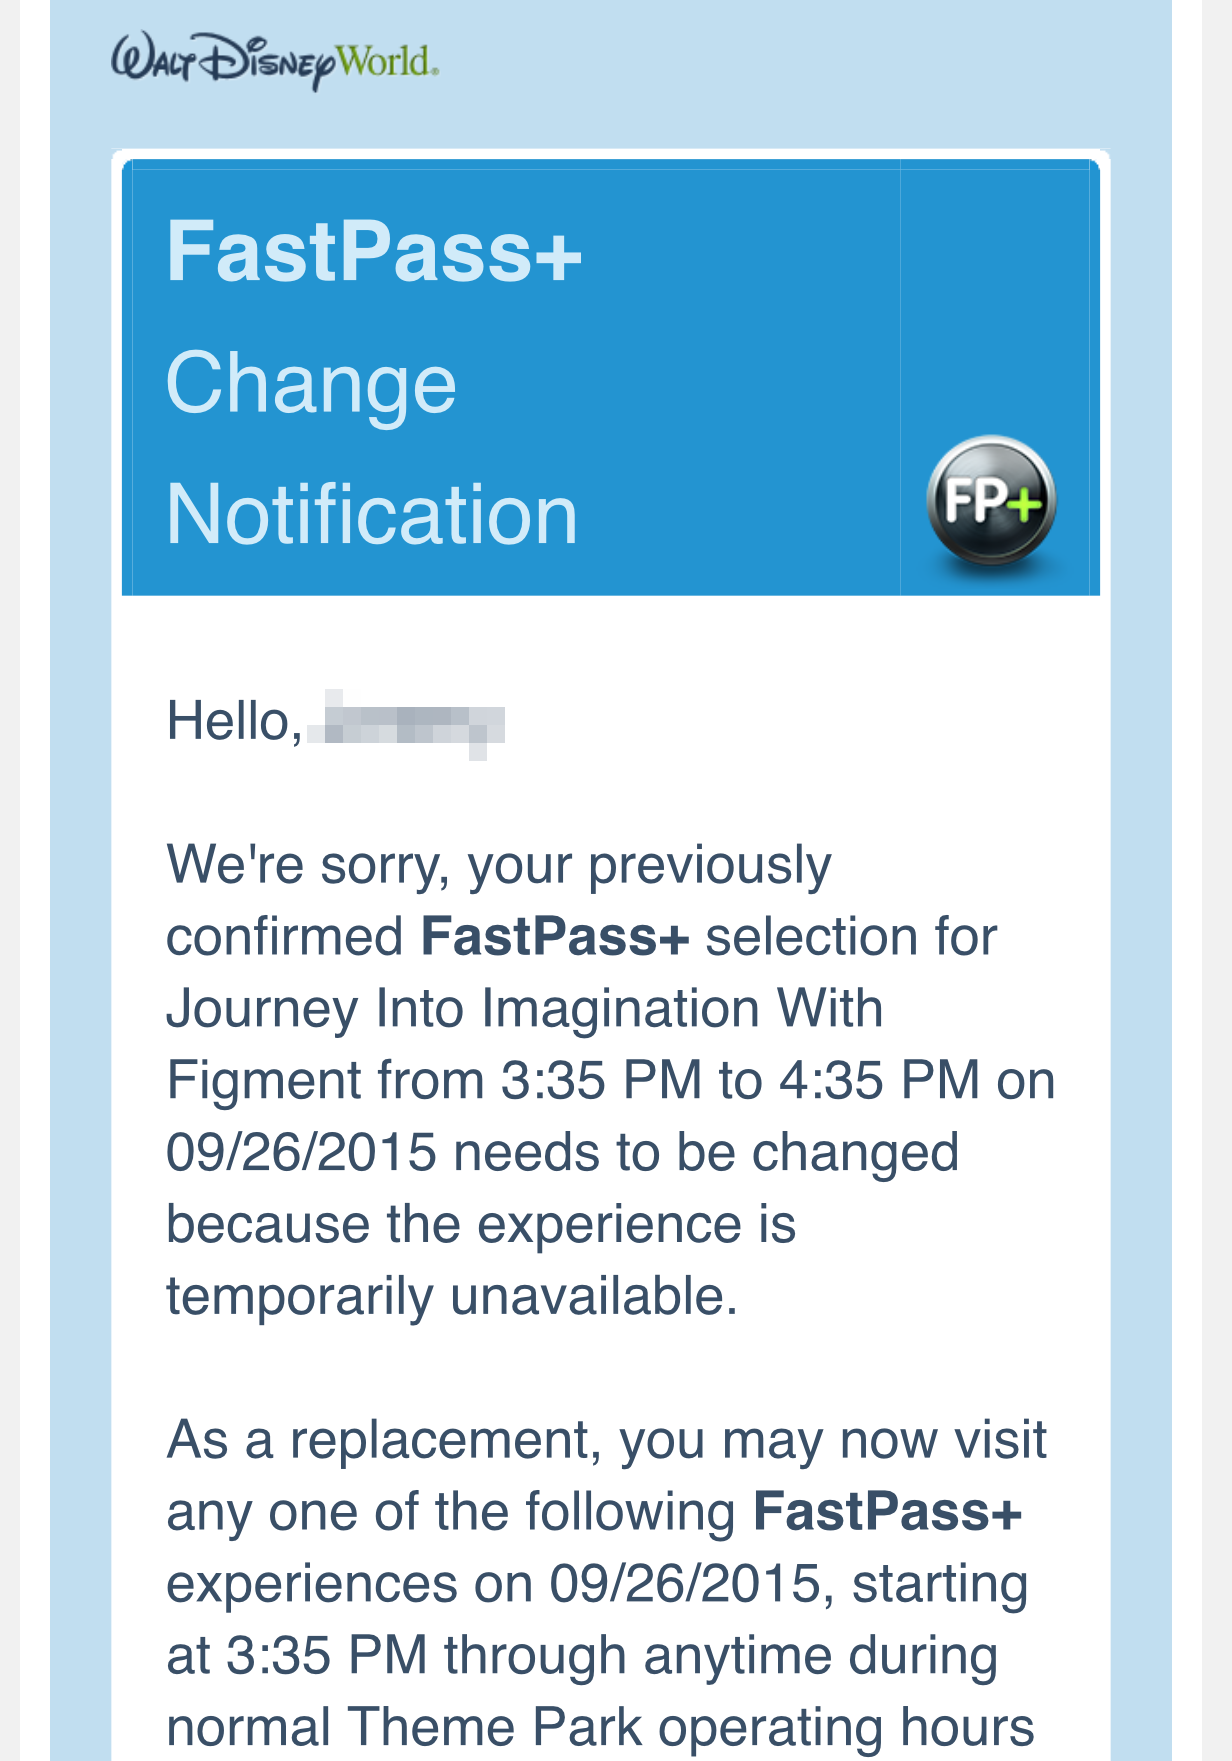Click the Notification heading text

click(x=372, y=514)
